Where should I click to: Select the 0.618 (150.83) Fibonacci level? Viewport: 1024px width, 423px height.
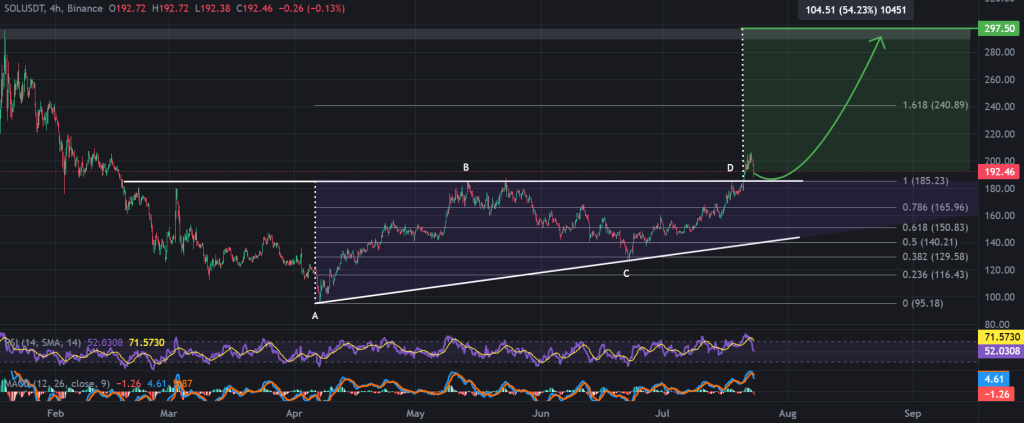(x=936, y=228)
